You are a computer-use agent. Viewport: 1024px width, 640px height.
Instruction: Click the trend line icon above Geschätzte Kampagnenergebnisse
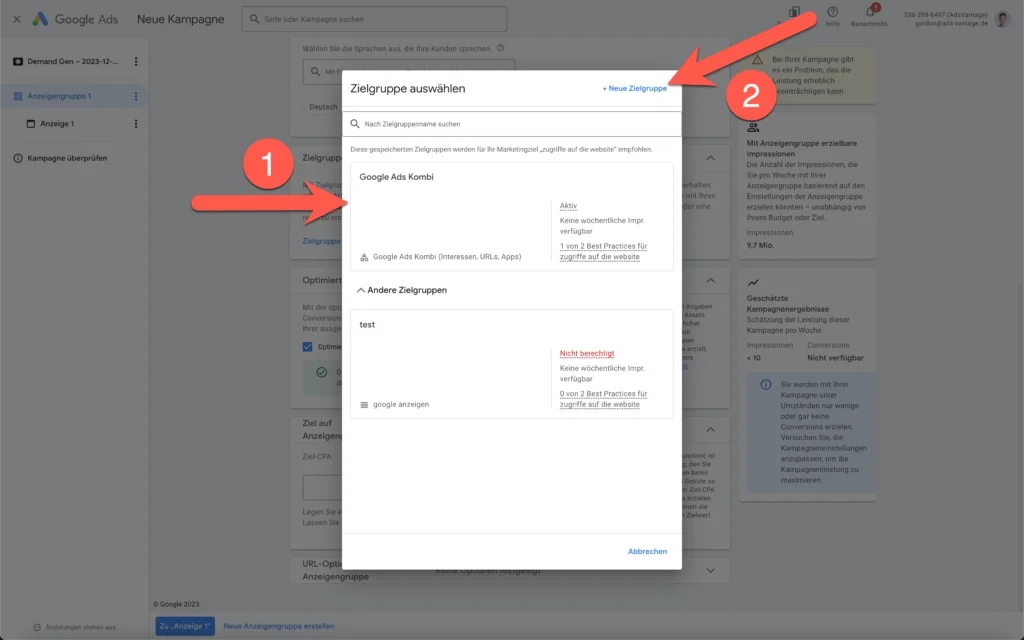tap(753, 283)
